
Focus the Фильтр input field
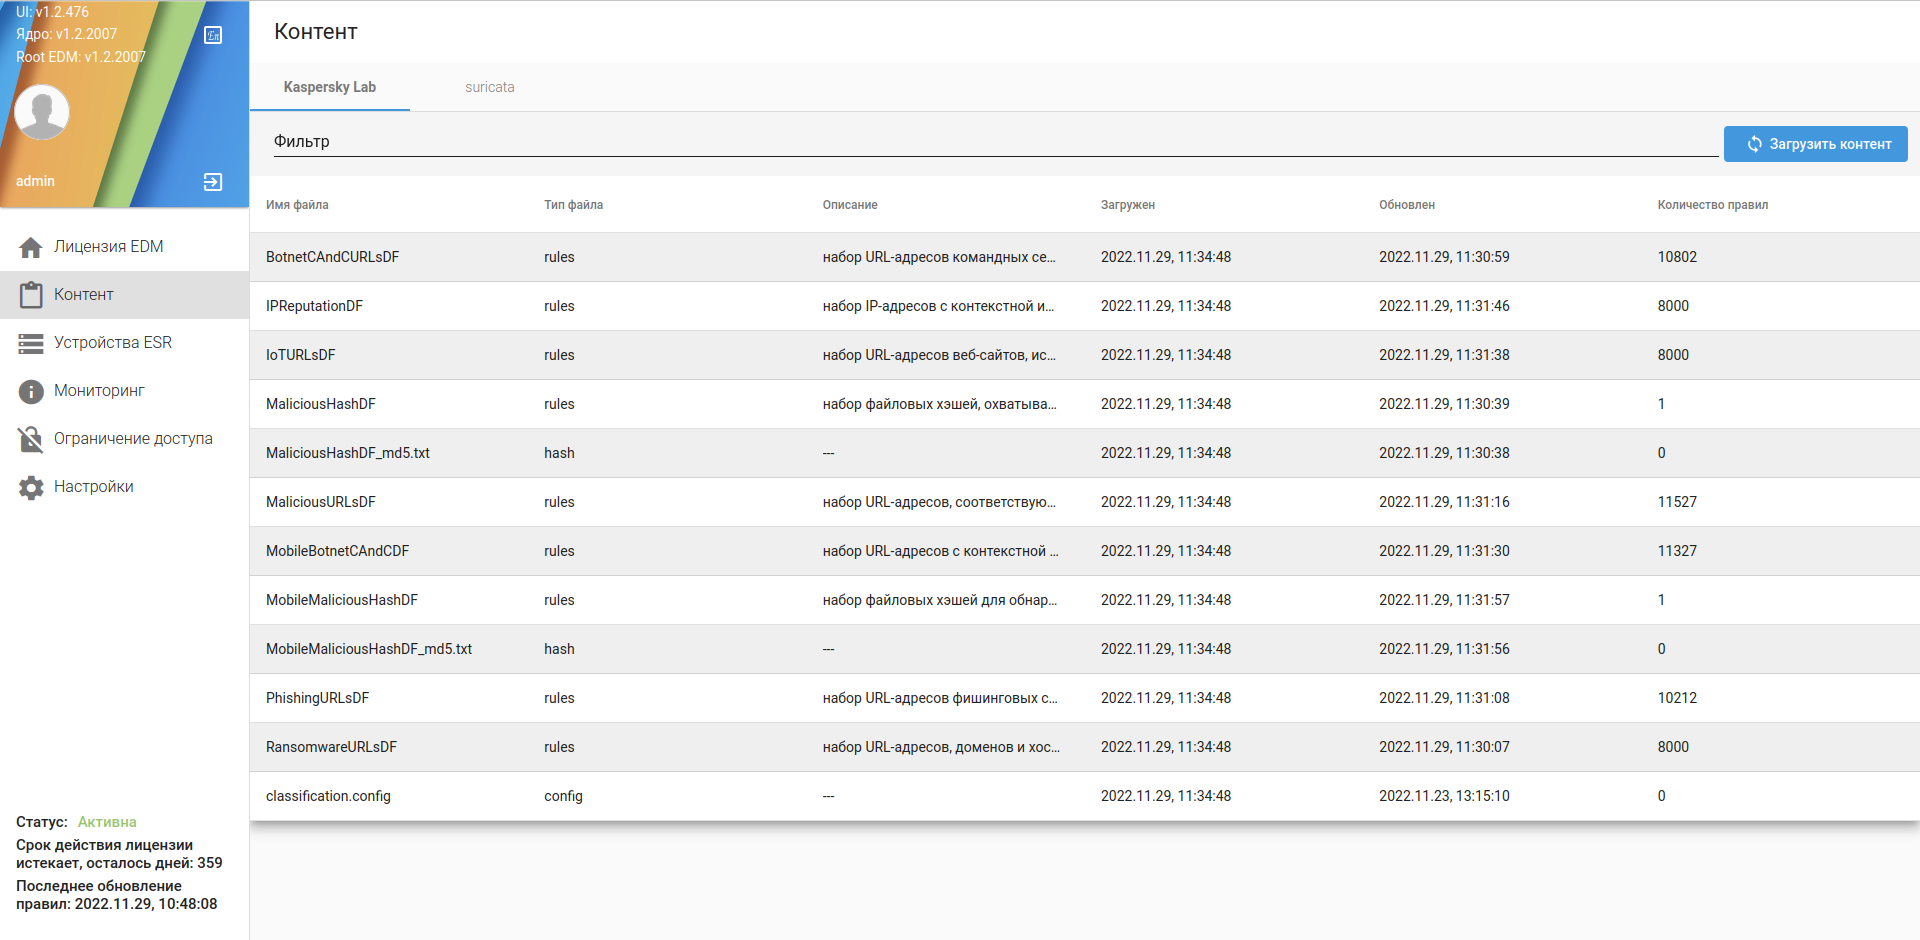coord(995,142)
